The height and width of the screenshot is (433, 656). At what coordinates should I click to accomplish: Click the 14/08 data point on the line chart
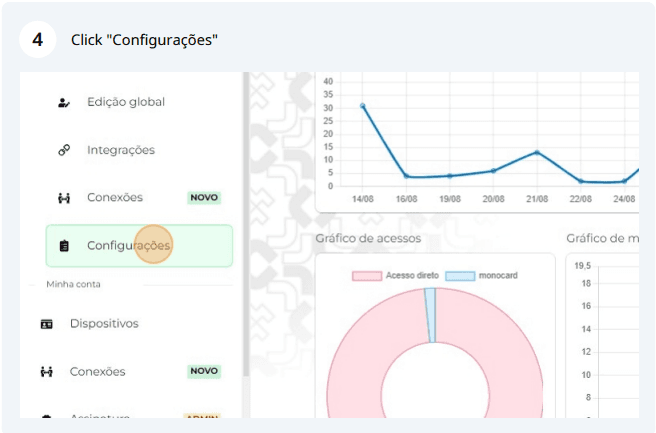pos(363,106)
